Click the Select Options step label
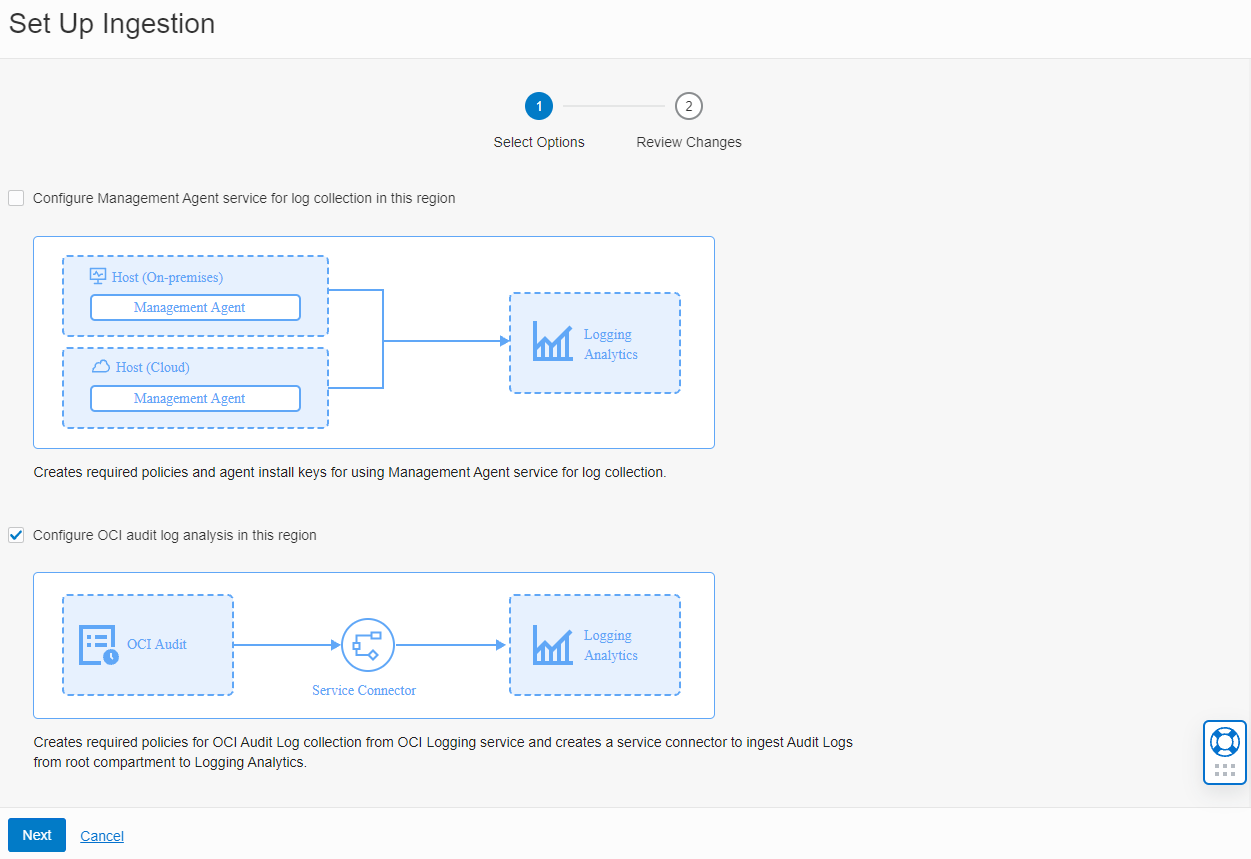 pyautogui.click(x=539, y=142)
